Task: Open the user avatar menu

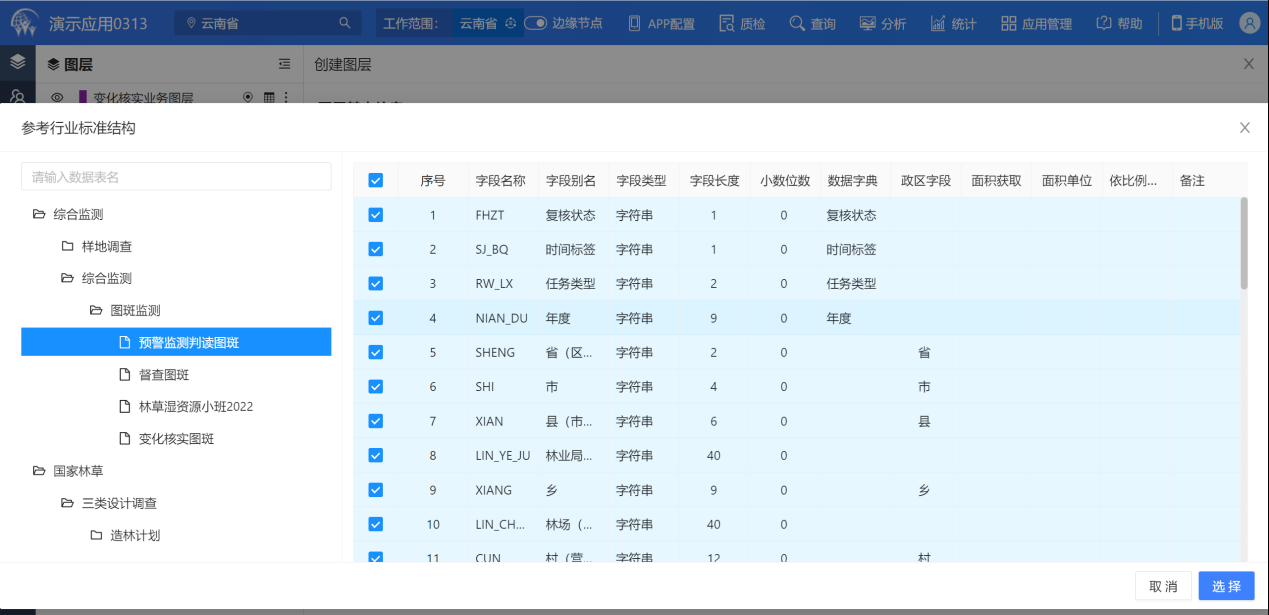Action: (1249, 23)
